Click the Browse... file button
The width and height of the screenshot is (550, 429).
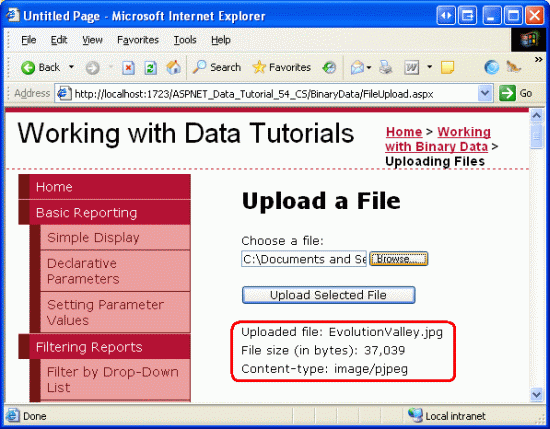click(398, 259)
